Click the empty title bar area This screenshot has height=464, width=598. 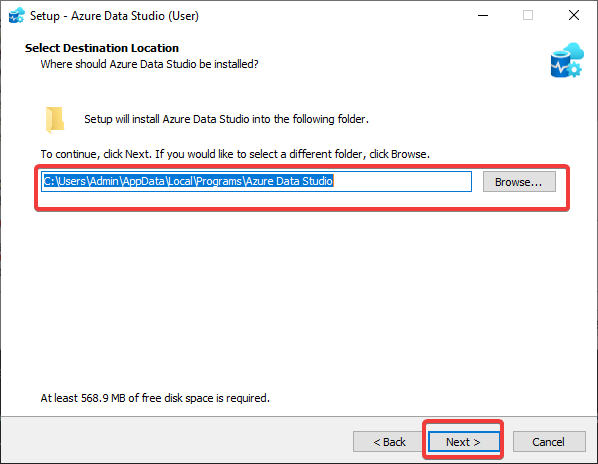(336, 16)
